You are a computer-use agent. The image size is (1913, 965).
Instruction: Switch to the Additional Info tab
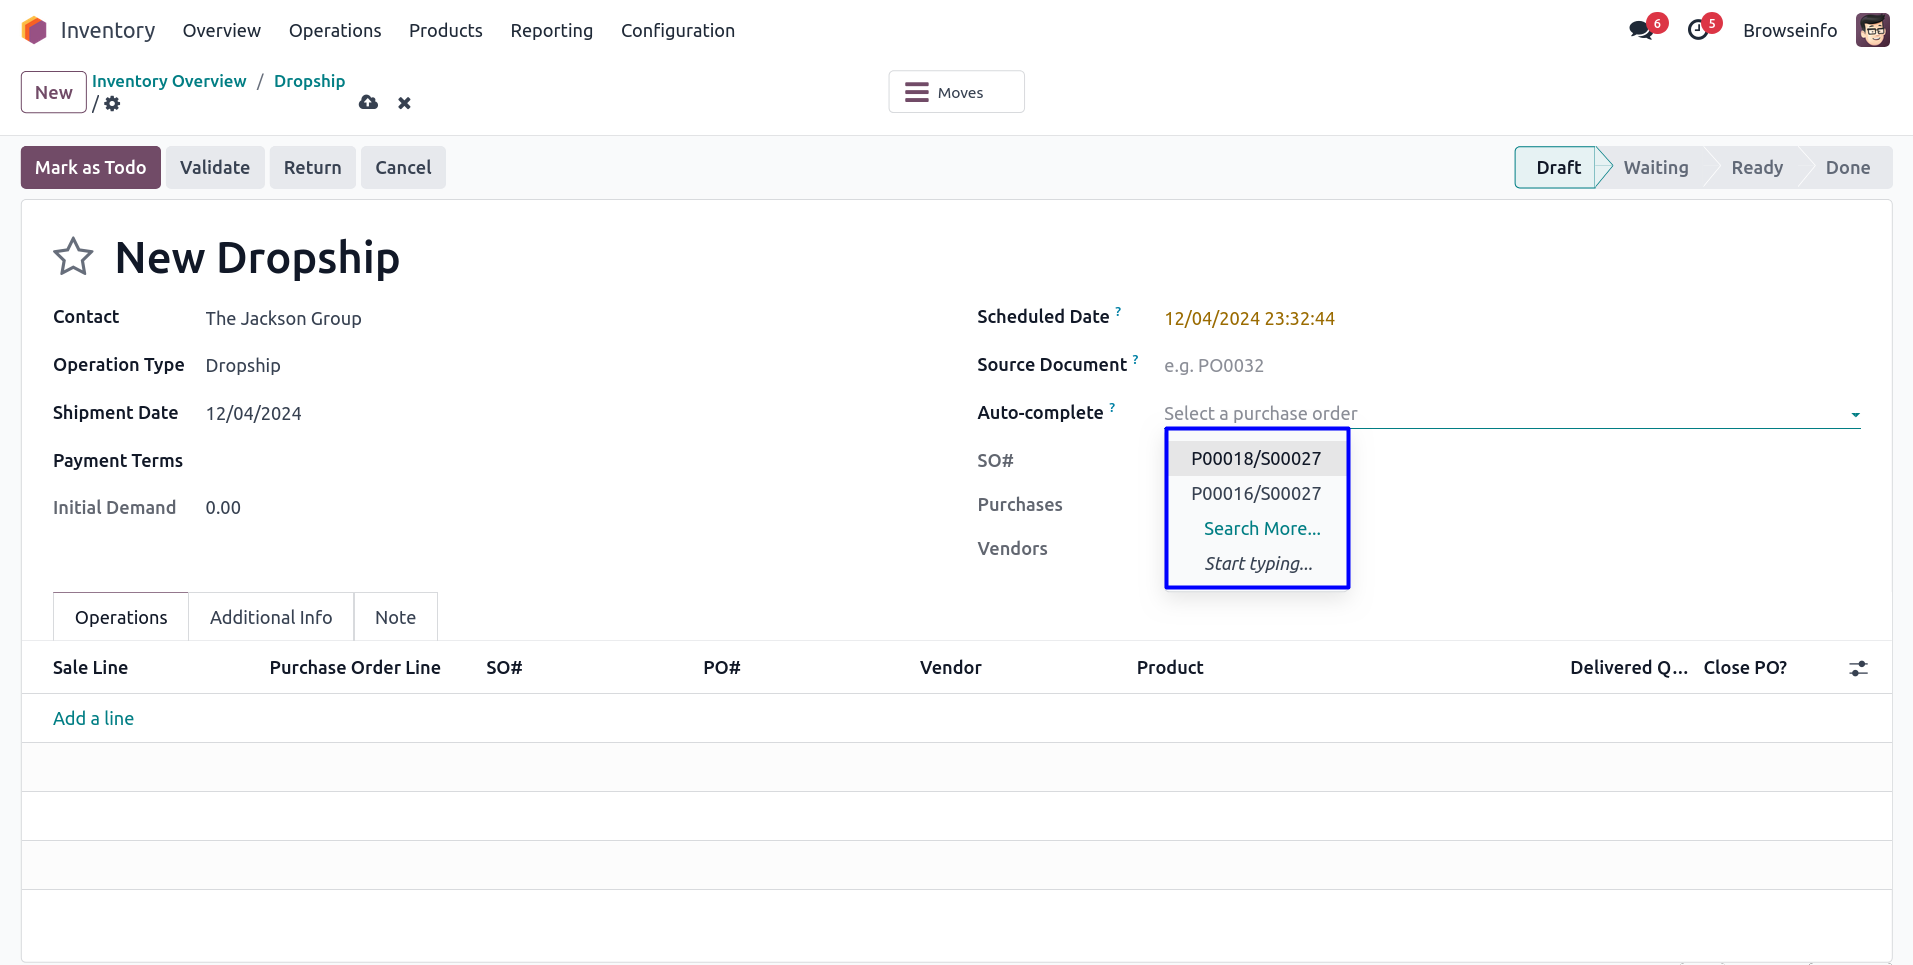[271, 618]
